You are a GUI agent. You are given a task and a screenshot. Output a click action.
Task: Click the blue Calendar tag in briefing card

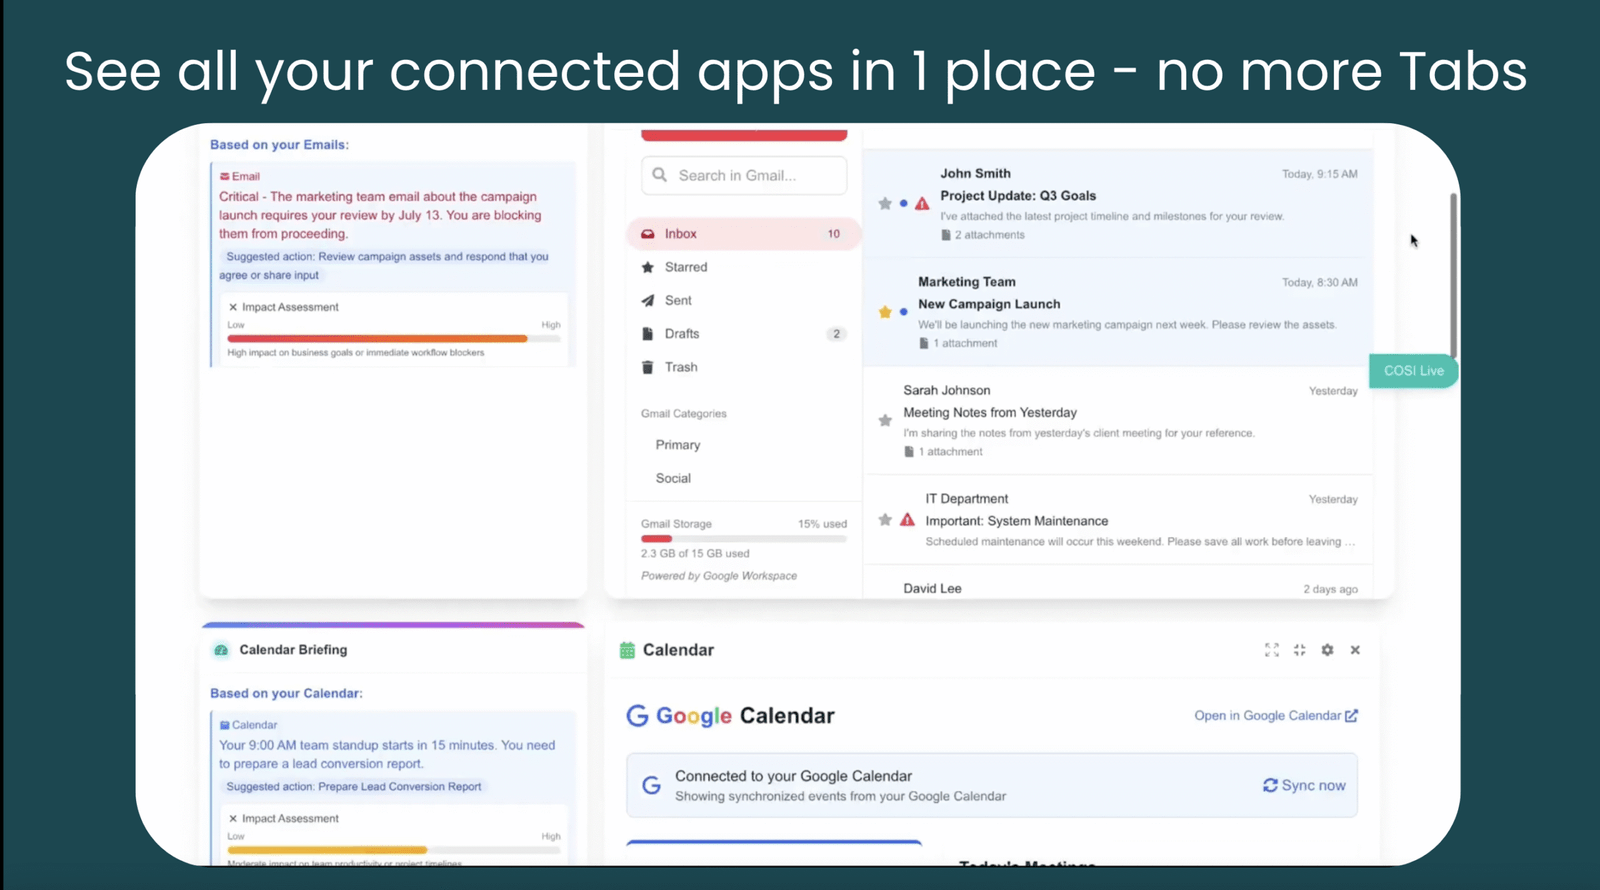pyautogui.click(x=248, y=725)
